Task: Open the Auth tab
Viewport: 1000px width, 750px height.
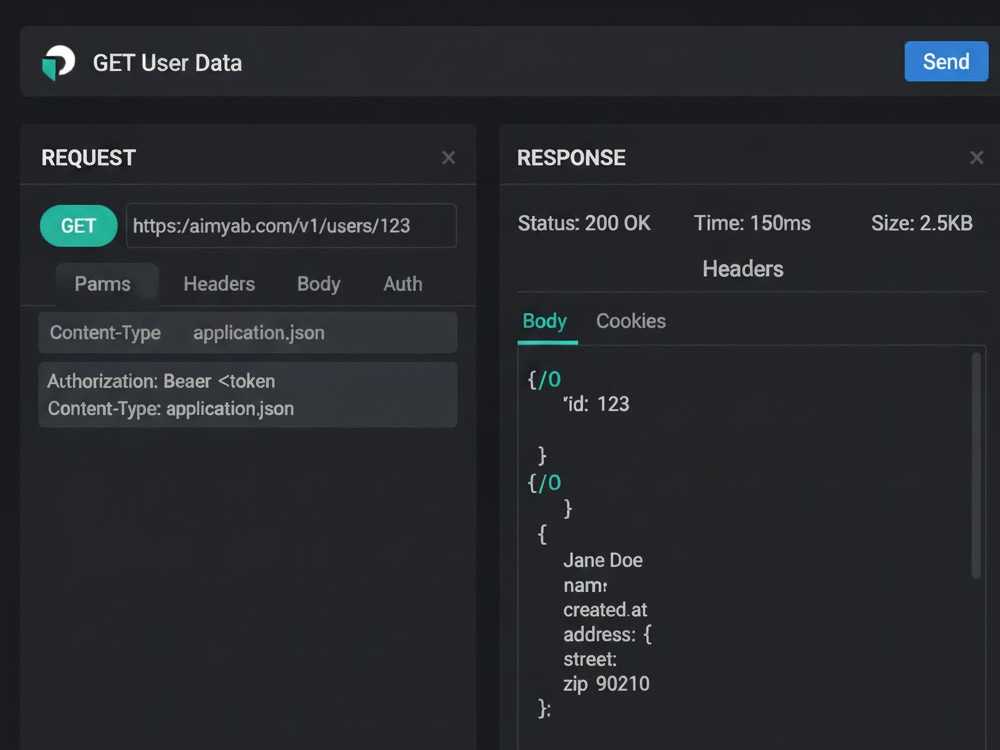Action: tap(402, 284)
